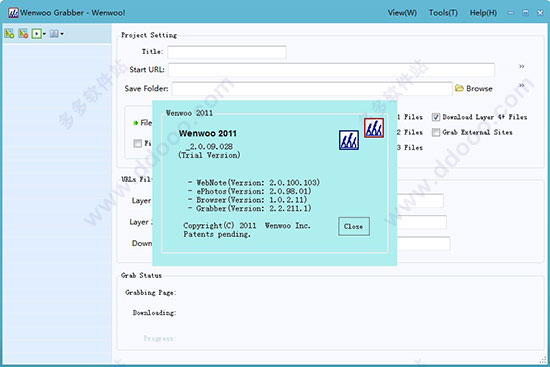The height and width of the screenshot is (367, 550).
Task: Click the 'Grabbing Page:' label
Action: click(x=151, y=293)
